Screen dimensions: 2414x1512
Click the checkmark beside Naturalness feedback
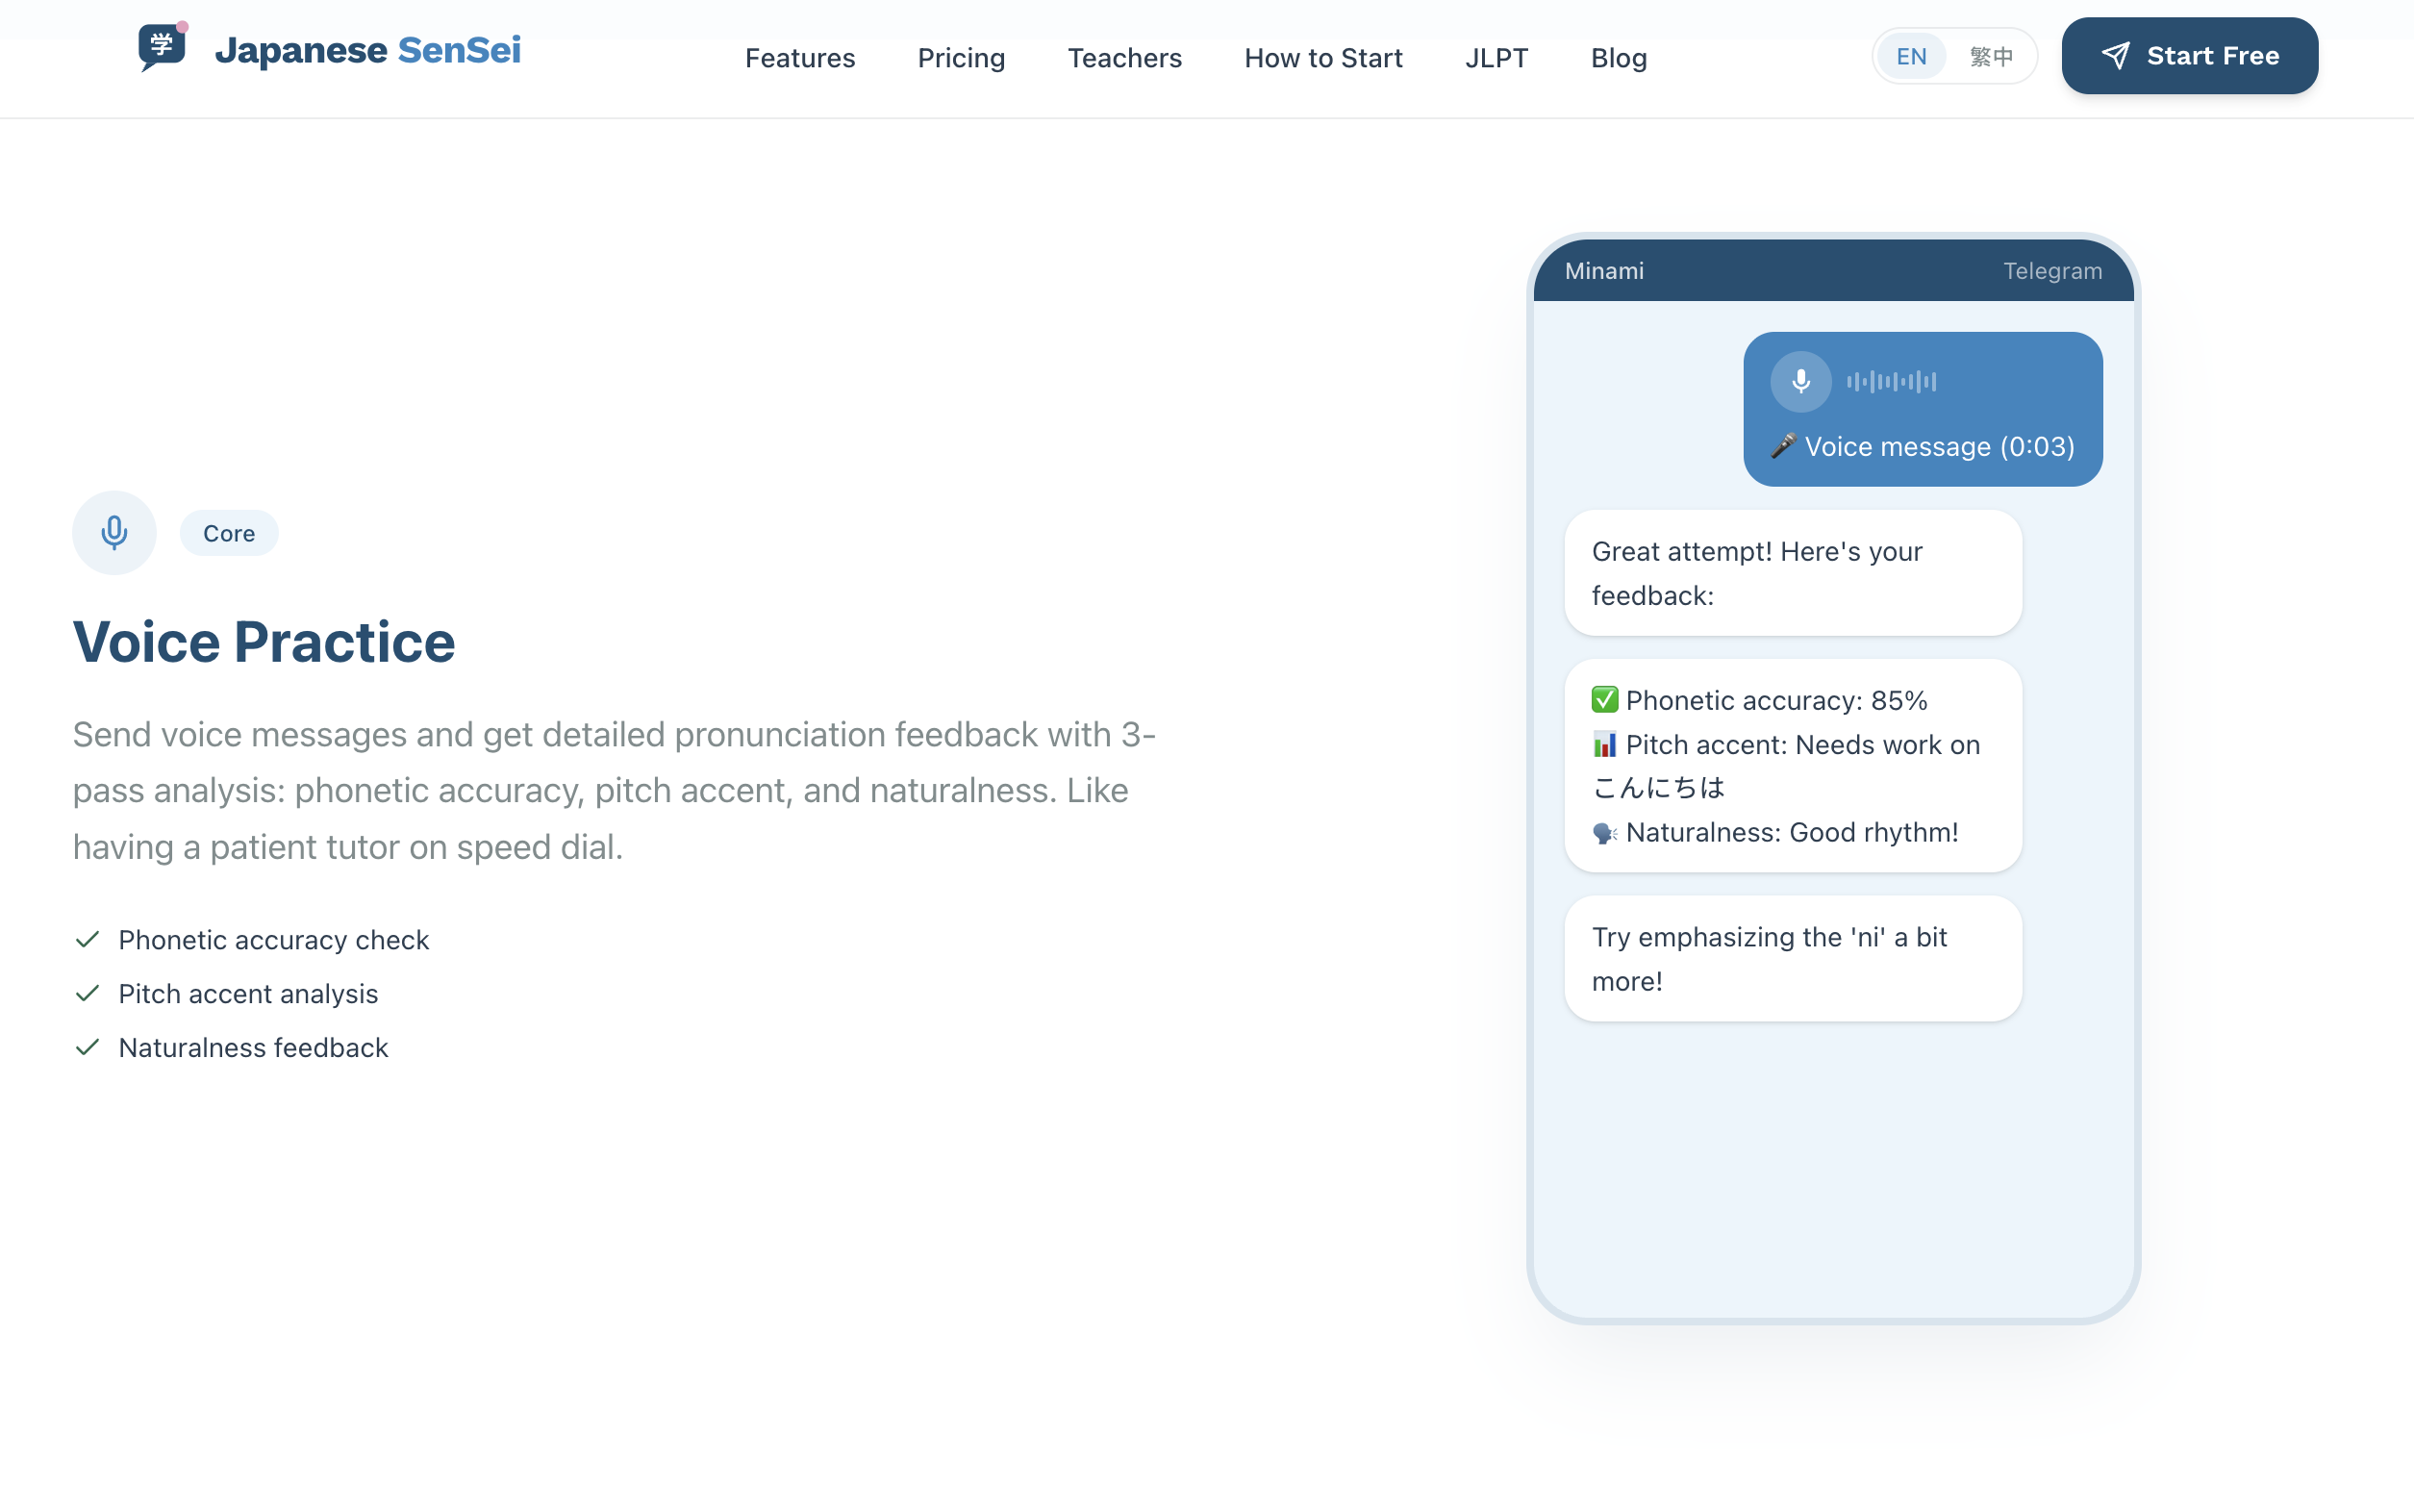87,1047
